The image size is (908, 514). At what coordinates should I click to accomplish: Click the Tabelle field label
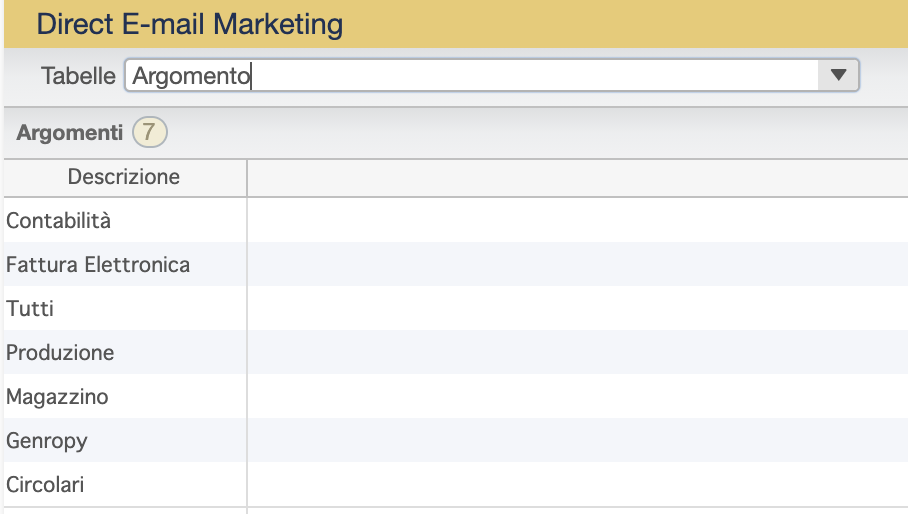(x=78, y=76)
